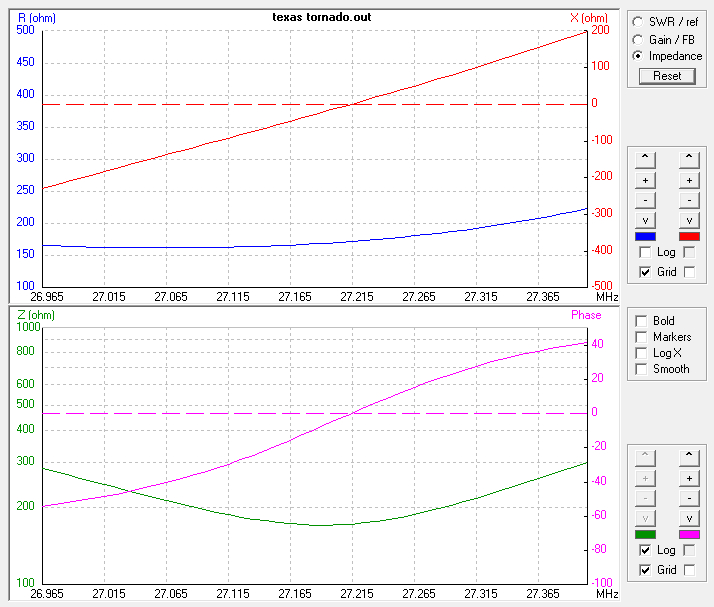This screenshot has width=714, height=607.
Task: Select the Gain / FB radio option
Action: (639, 39)
